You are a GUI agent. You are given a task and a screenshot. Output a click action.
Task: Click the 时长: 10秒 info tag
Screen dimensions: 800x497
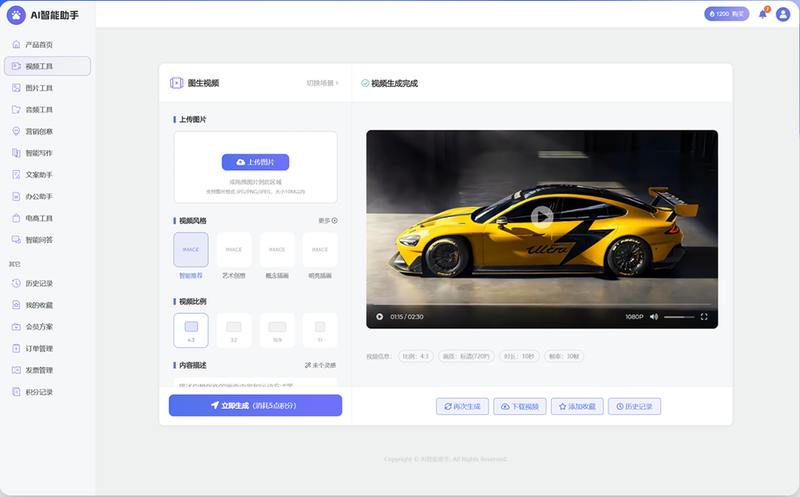(x=519, y=356)
